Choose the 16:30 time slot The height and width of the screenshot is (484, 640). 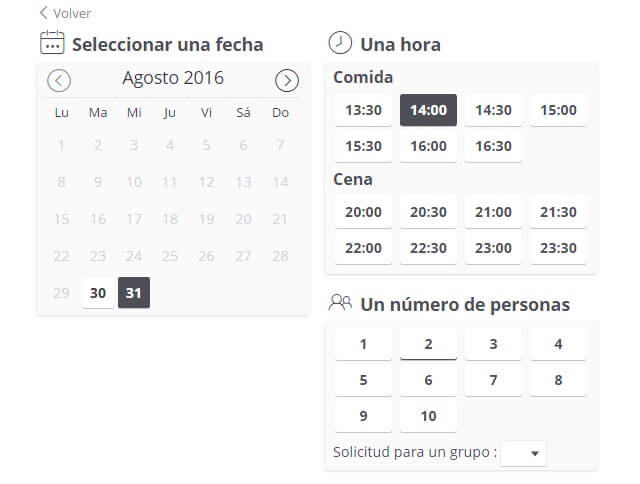(x=493, y=146)
